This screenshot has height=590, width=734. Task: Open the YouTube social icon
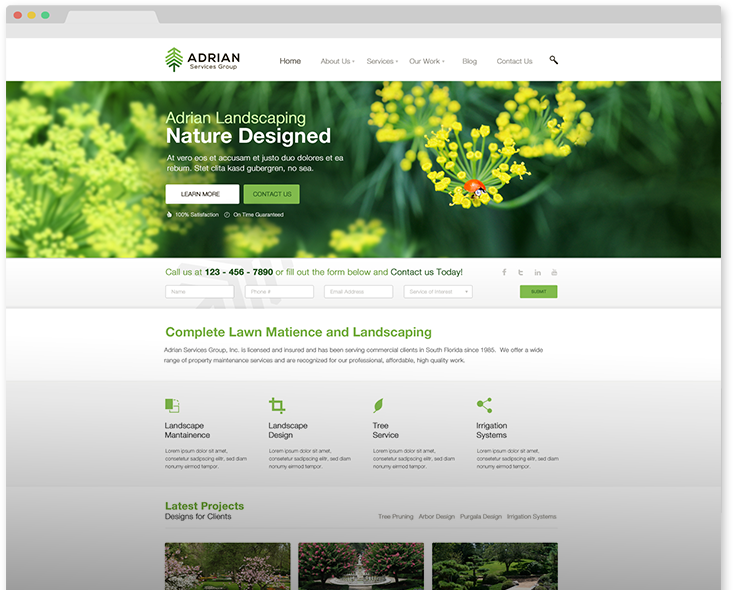point(554,272)
